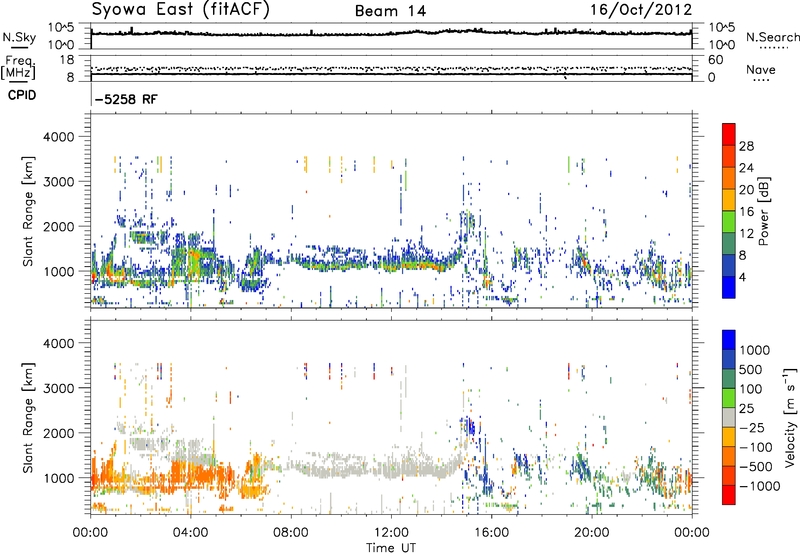Click the '3000' tick of the velocity panel

pos(59,388)
